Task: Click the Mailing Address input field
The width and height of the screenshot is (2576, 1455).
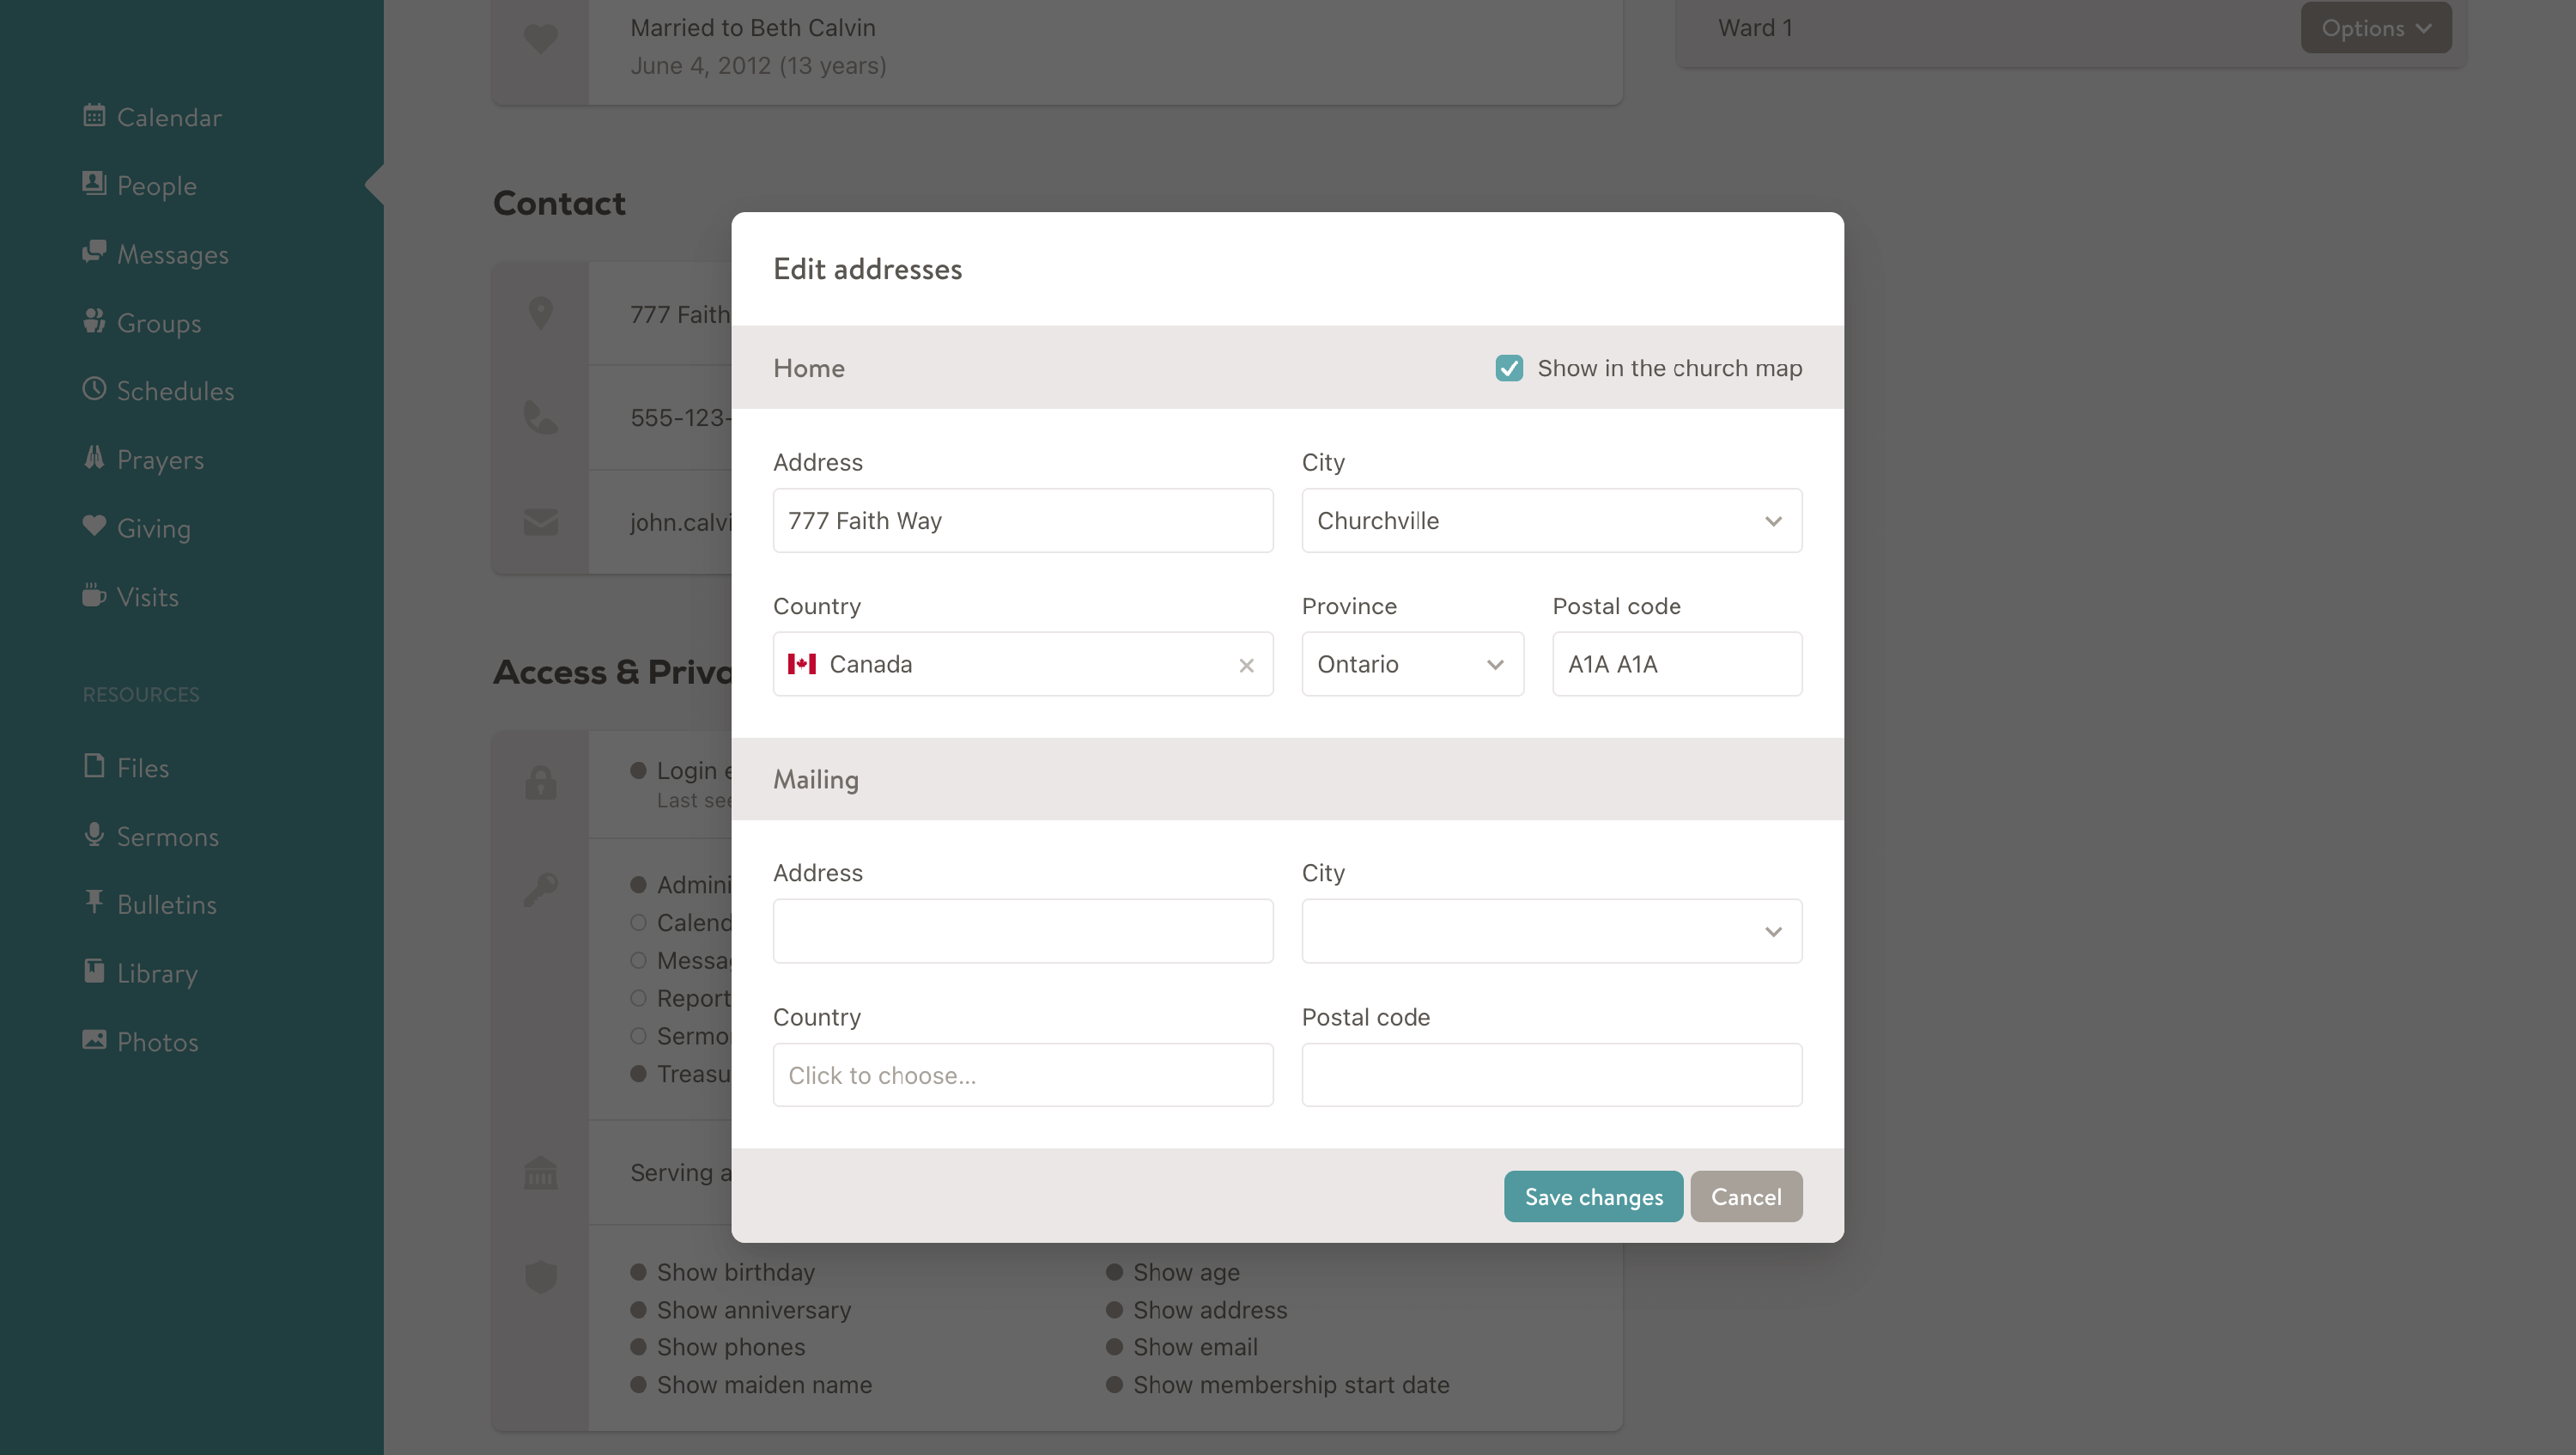Action: click(x=1022, y=931)
